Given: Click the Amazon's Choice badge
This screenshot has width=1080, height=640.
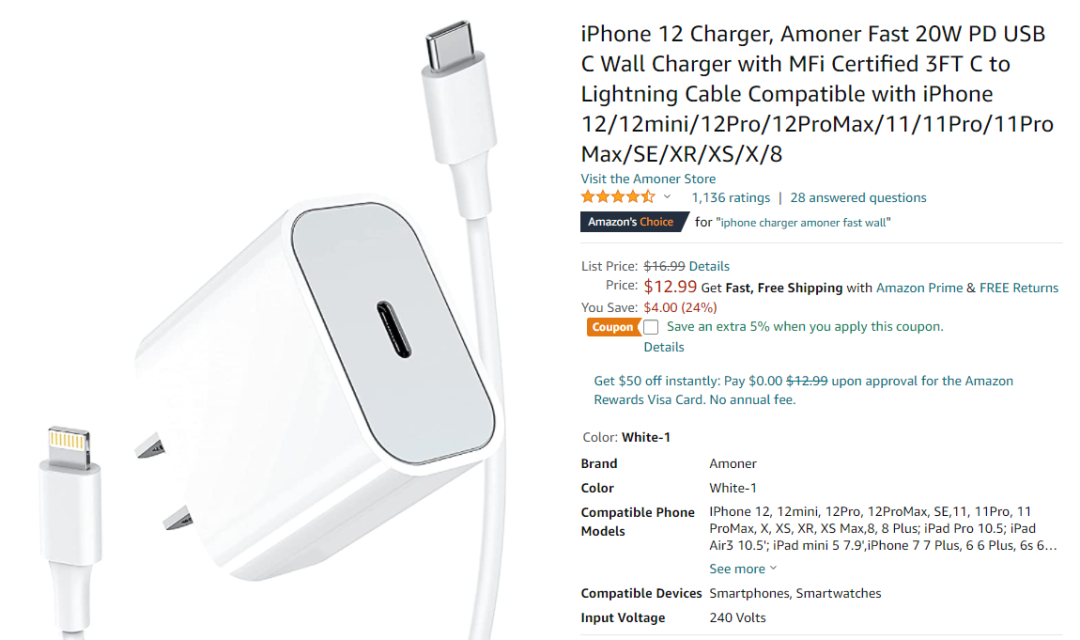Looking at the screenshot, I should click(634, 222).
